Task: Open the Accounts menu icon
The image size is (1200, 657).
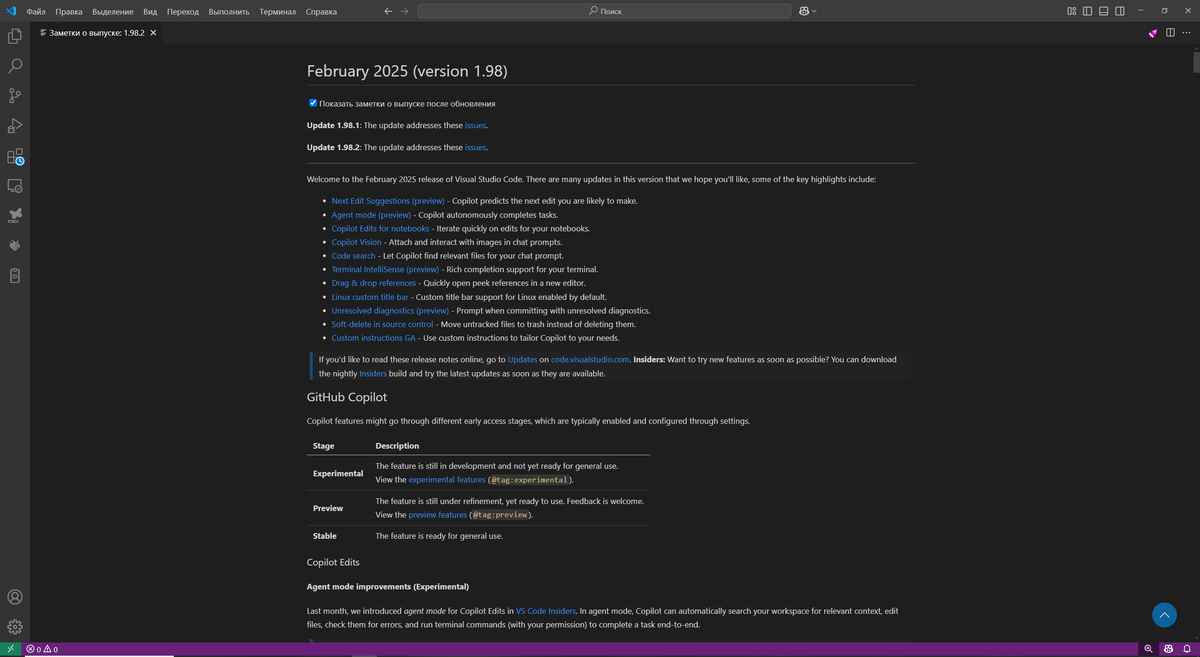Action: [15, 597]
